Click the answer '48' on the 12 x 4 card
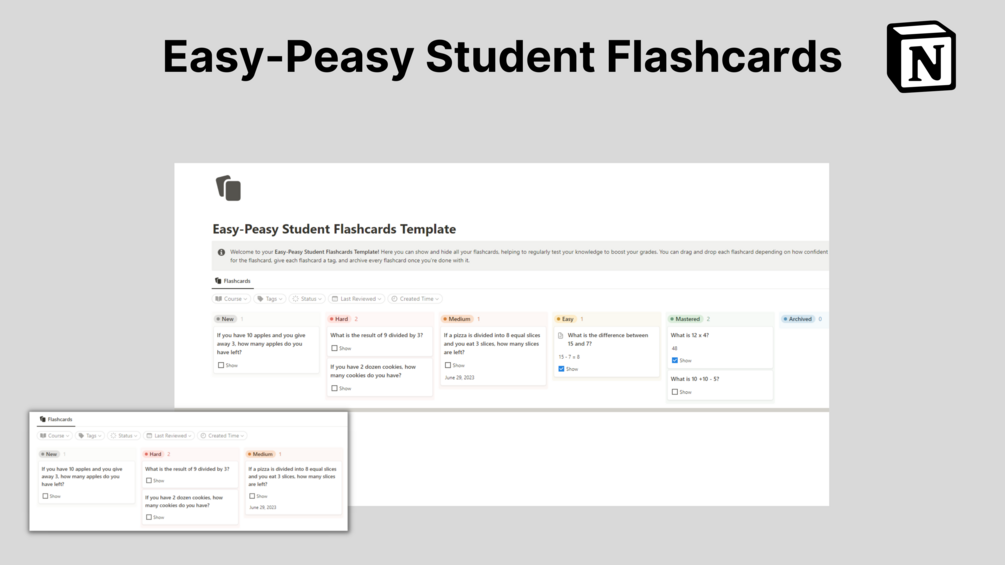Image resolution: width=1005 pixels, height=565 pixels. [x=674, y=348]
